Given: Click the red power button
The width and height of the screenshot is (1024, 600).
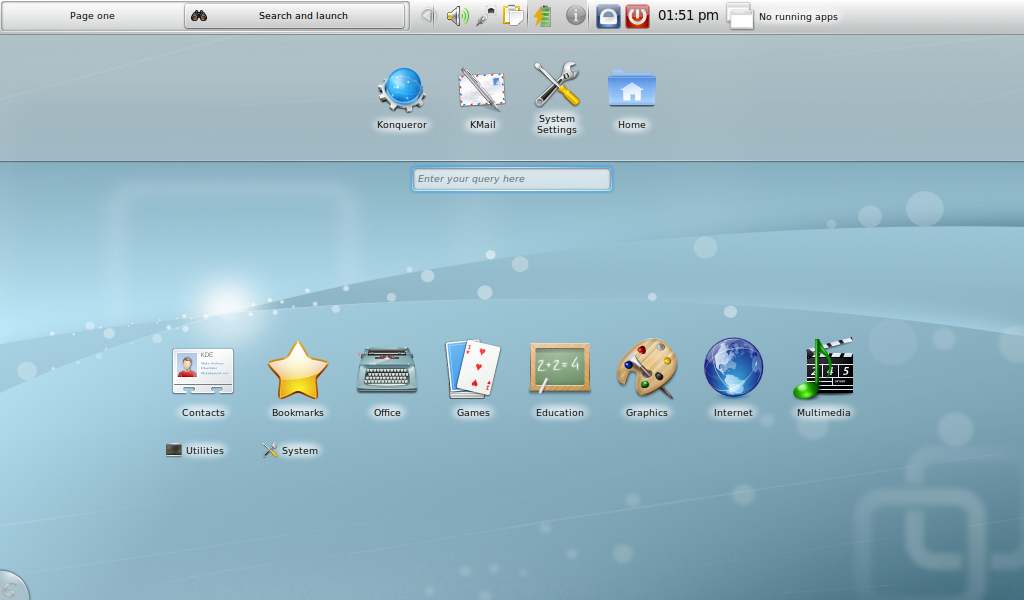Looking at the screenshot, I should (x=637, y=16).
